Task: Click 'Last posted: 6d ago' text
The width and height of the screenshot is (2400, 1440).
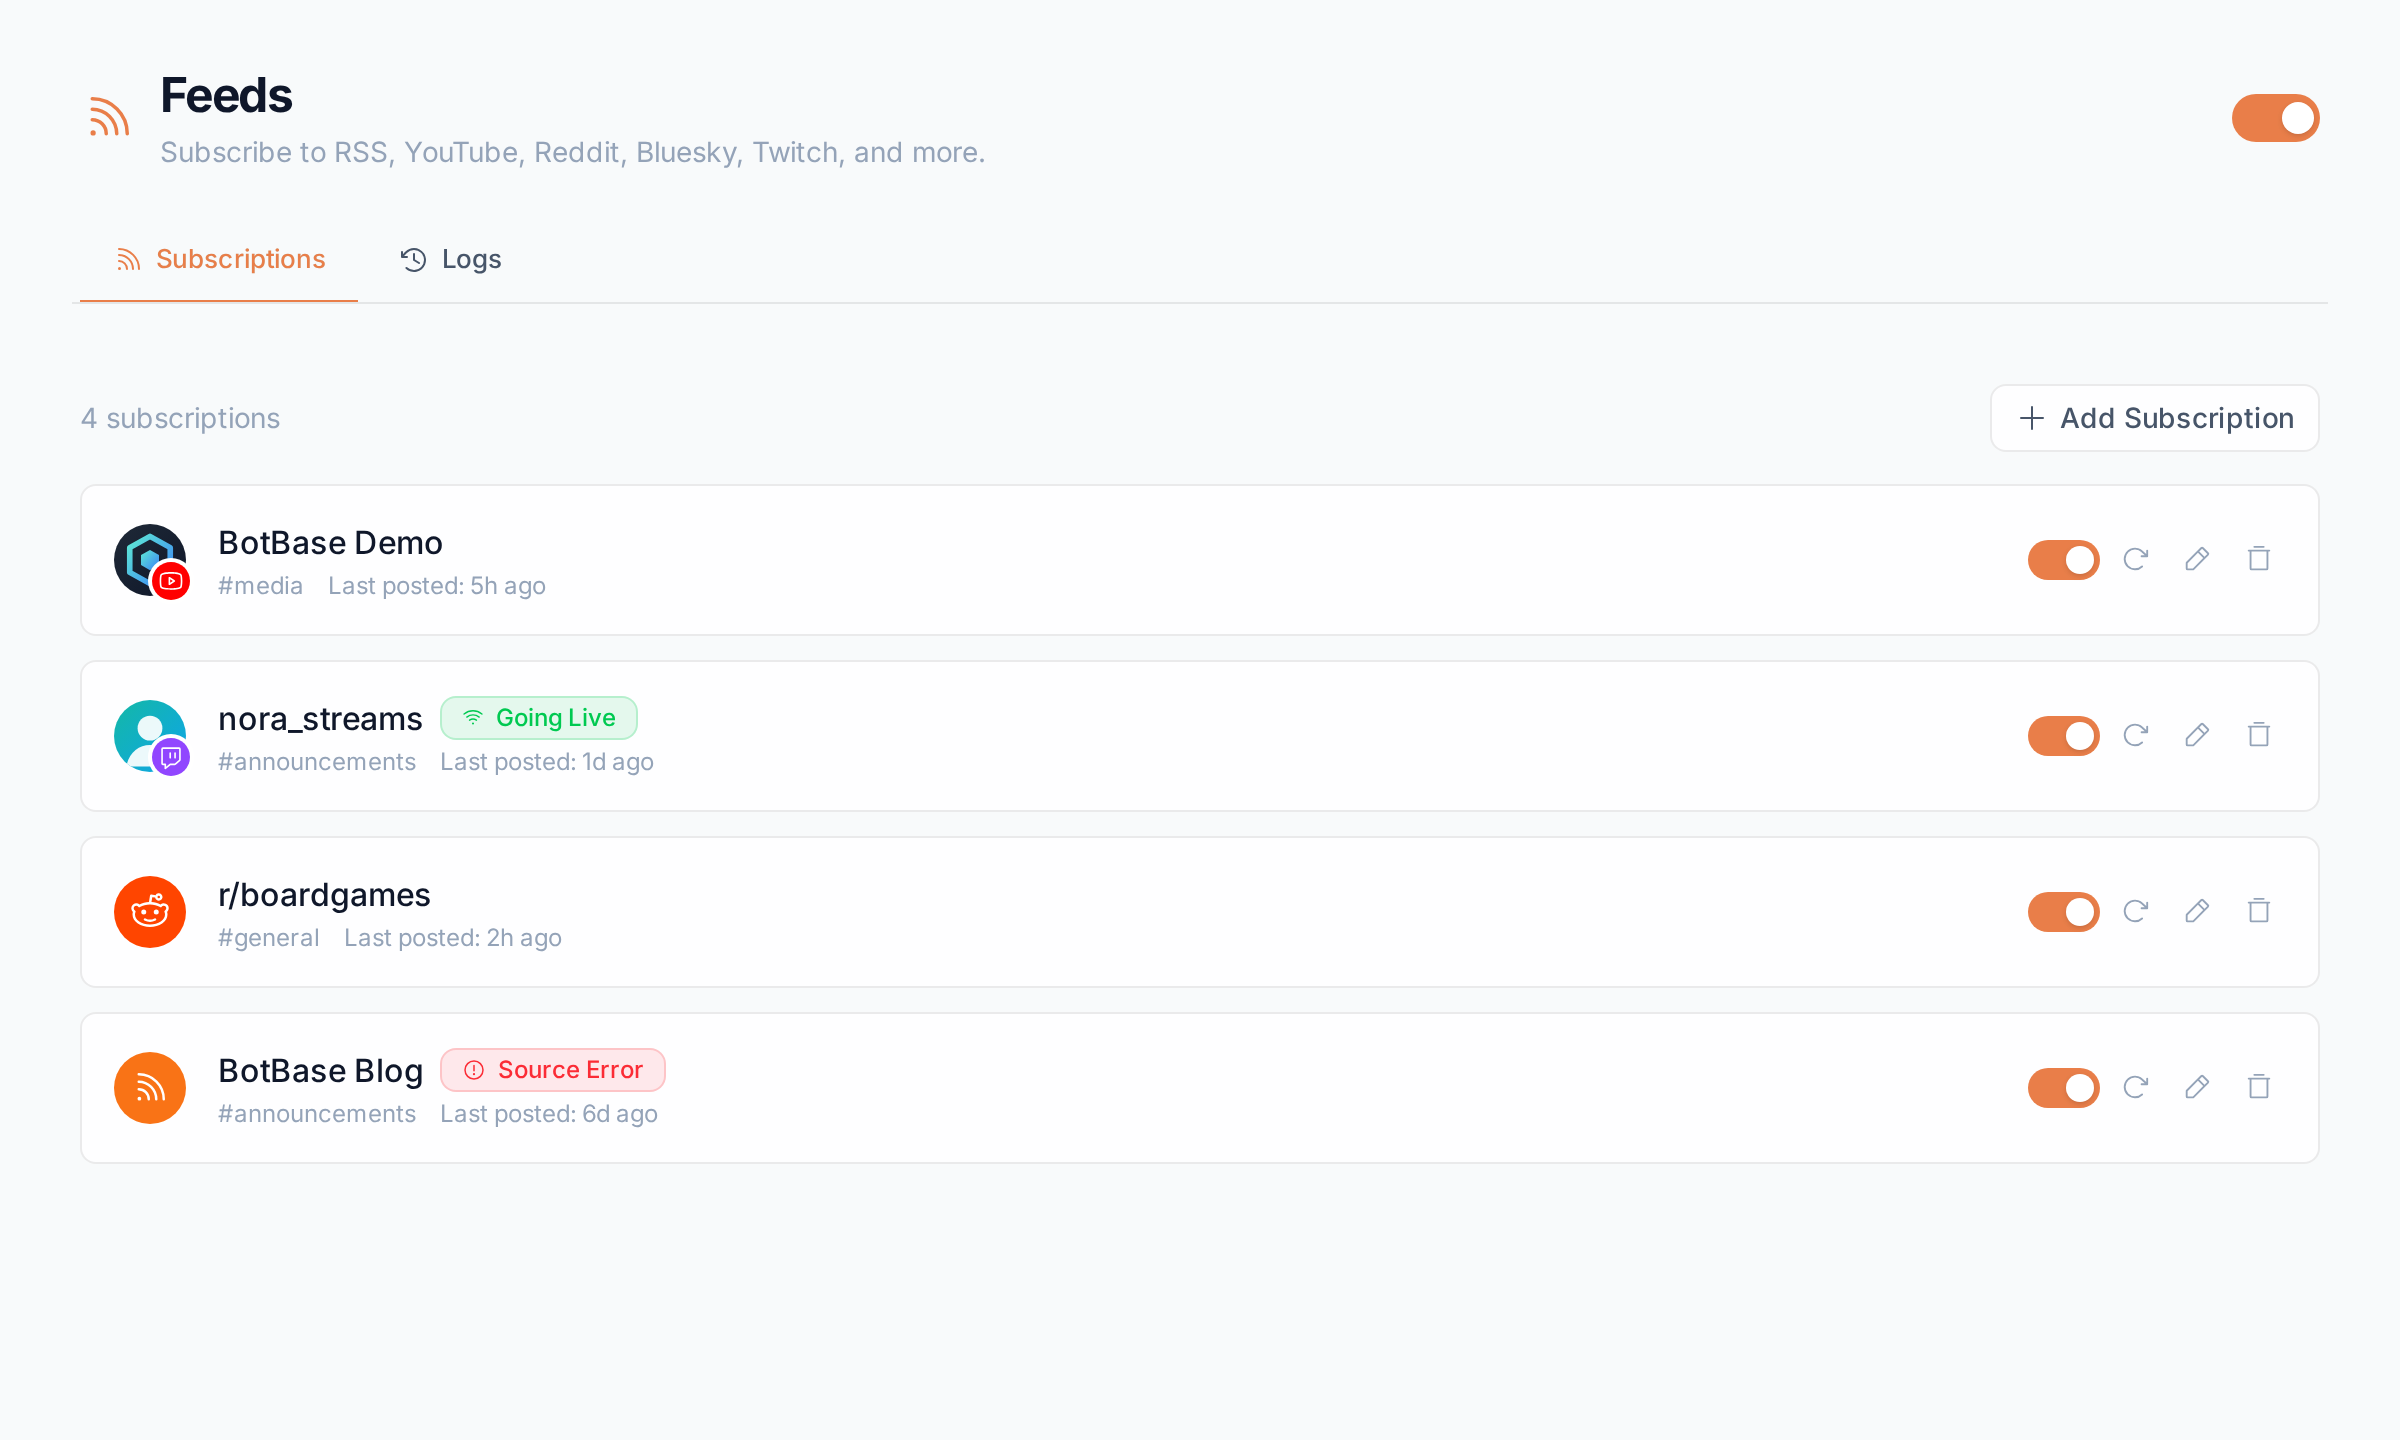Action: point(549,1114)
